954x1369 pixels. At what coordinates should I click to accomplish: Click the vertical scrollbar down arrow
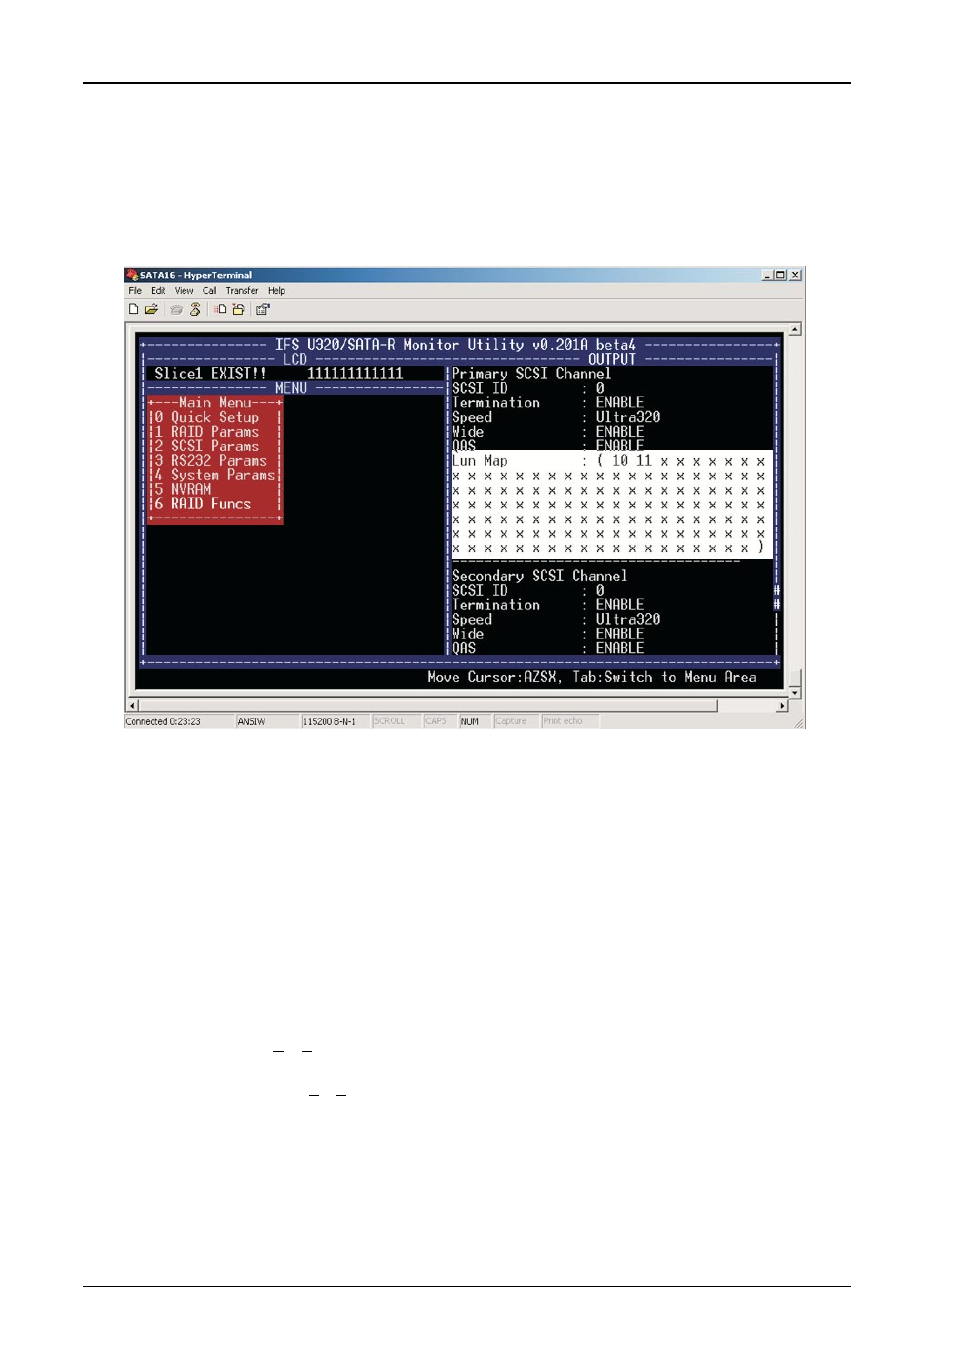coord(795,692)
